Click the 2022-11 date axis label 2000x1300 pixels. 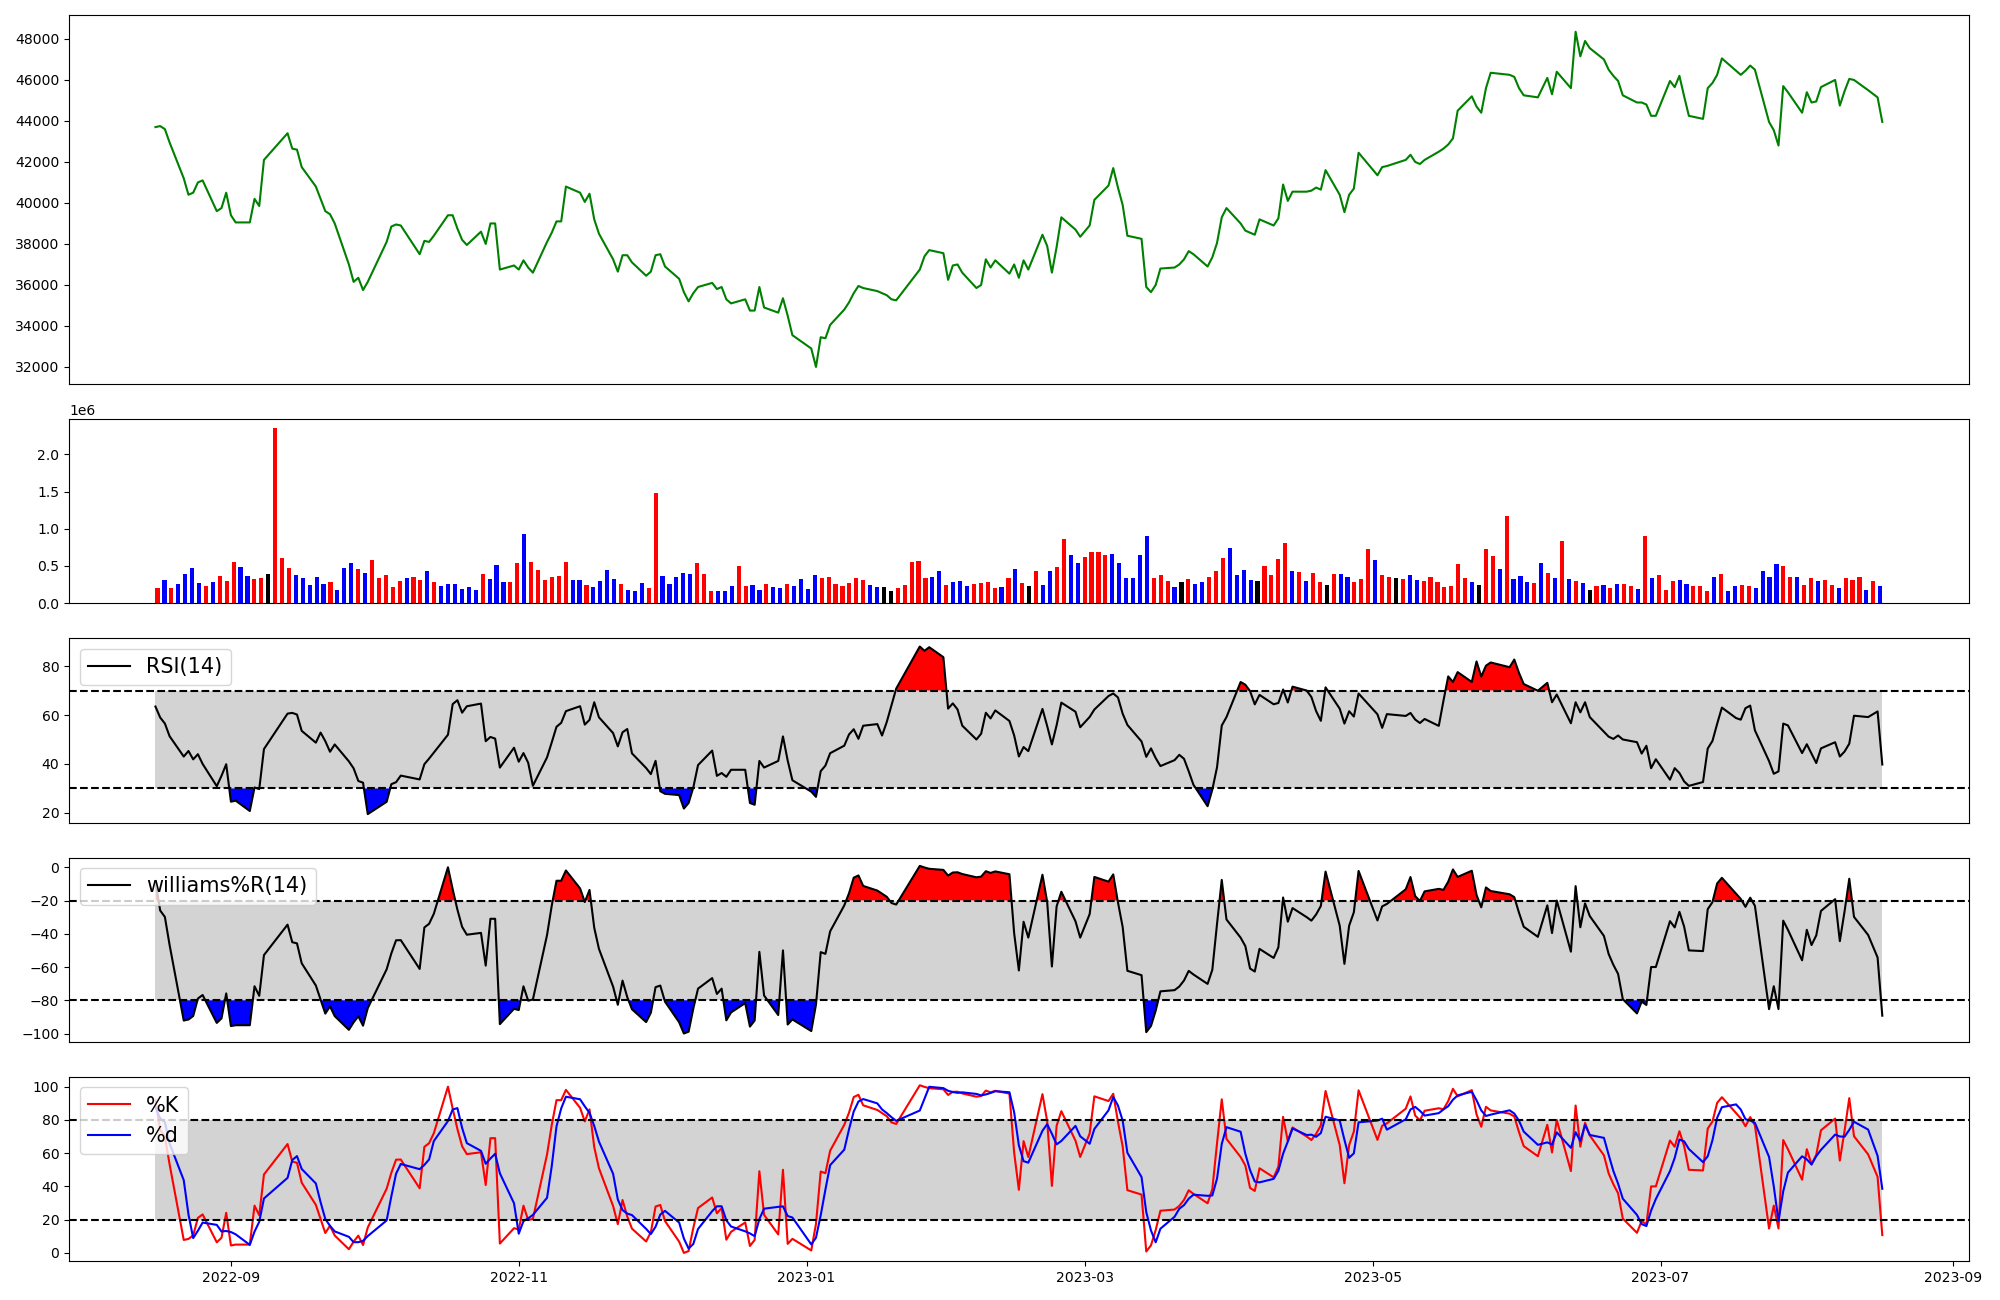[x=519, y=1277]
